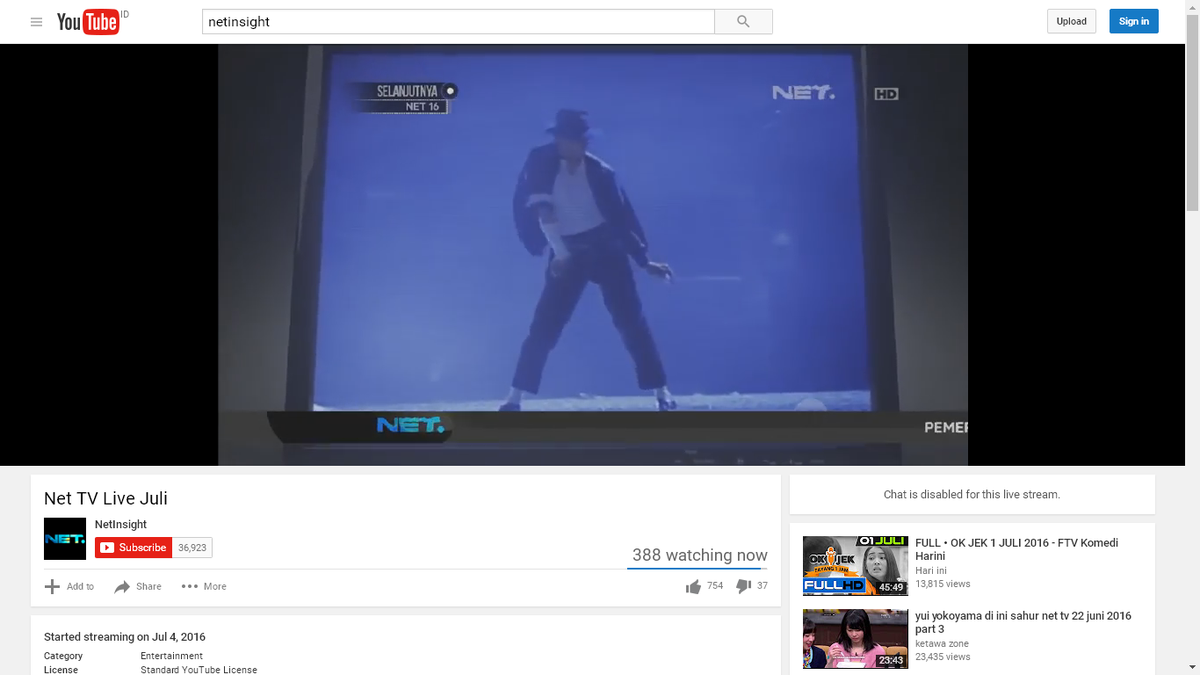Open the OK JEK 1 Juli thumbnail

(x=855, y=566)
